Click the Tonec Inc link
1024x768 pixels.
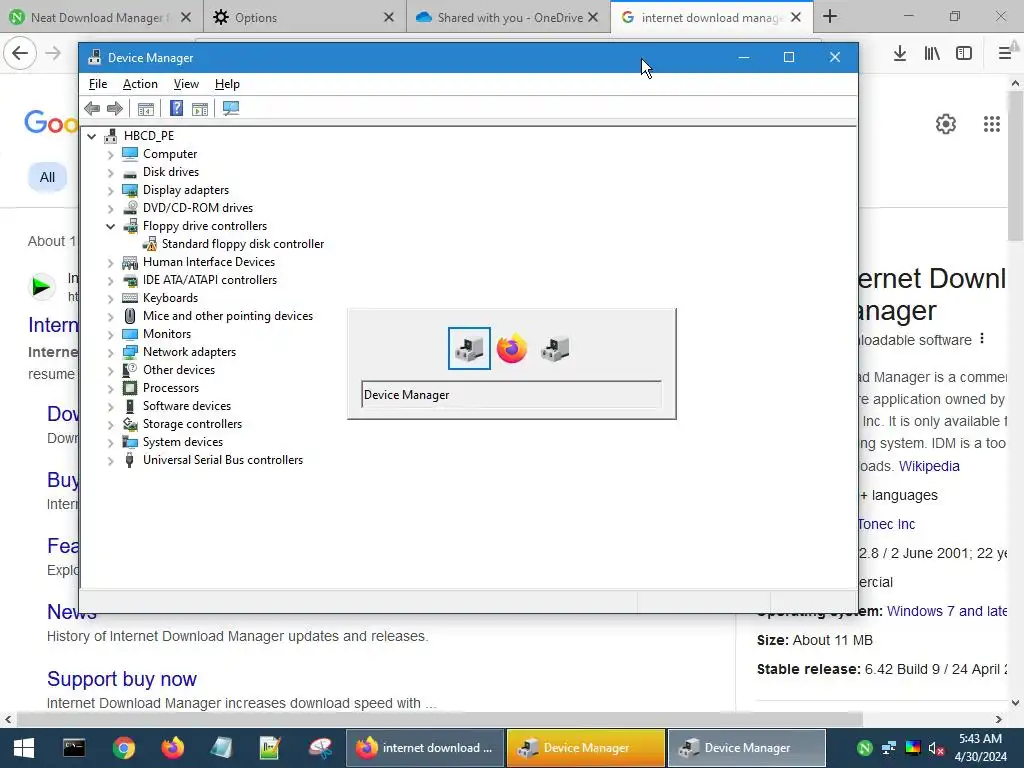tap(886, 524)
